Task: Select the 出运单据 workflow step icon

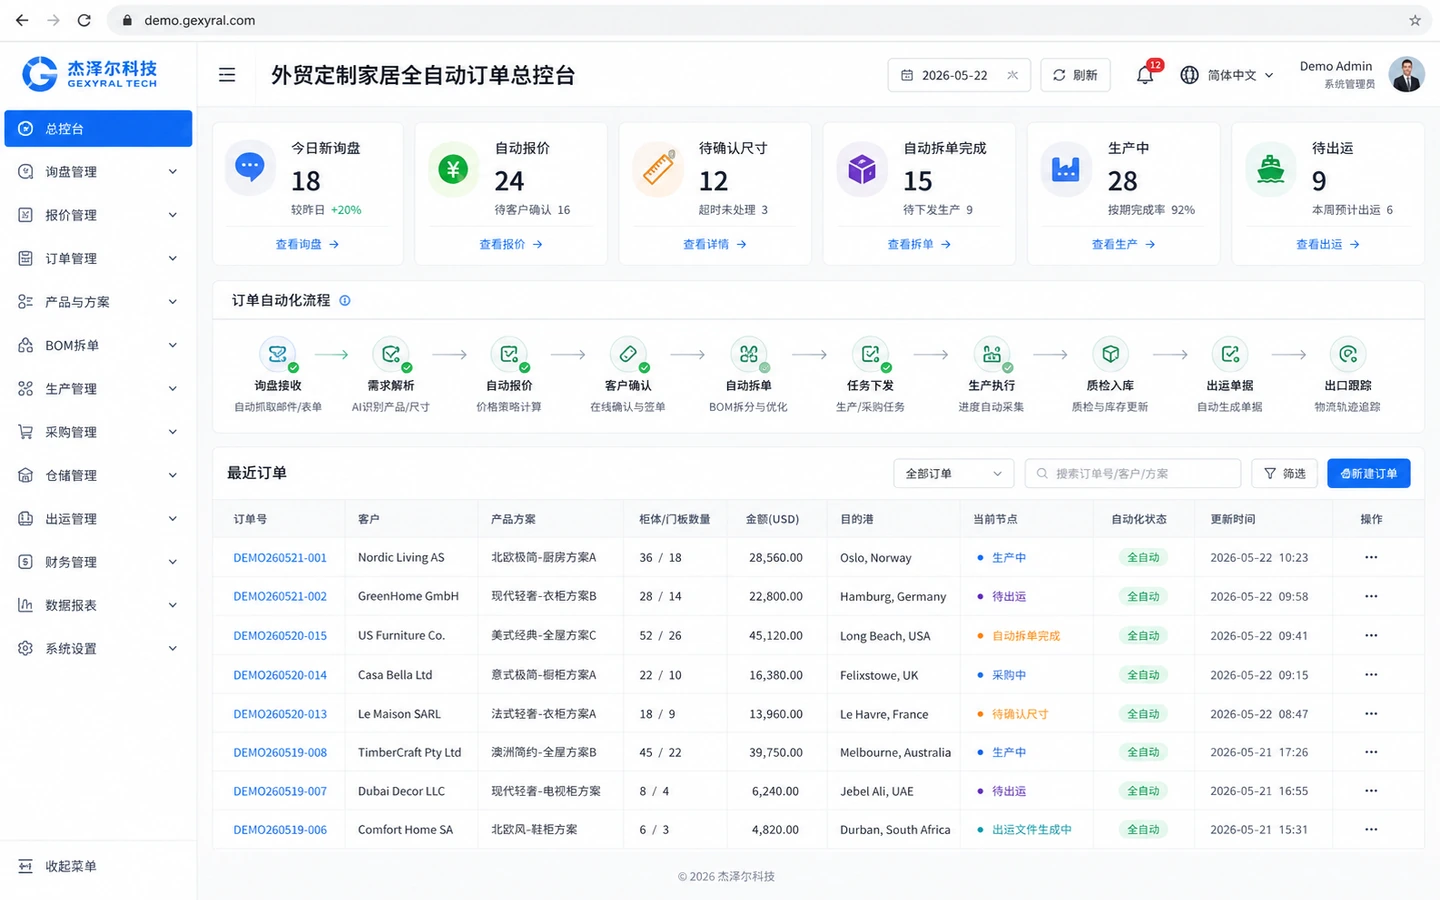Action: coord(1230,354)
